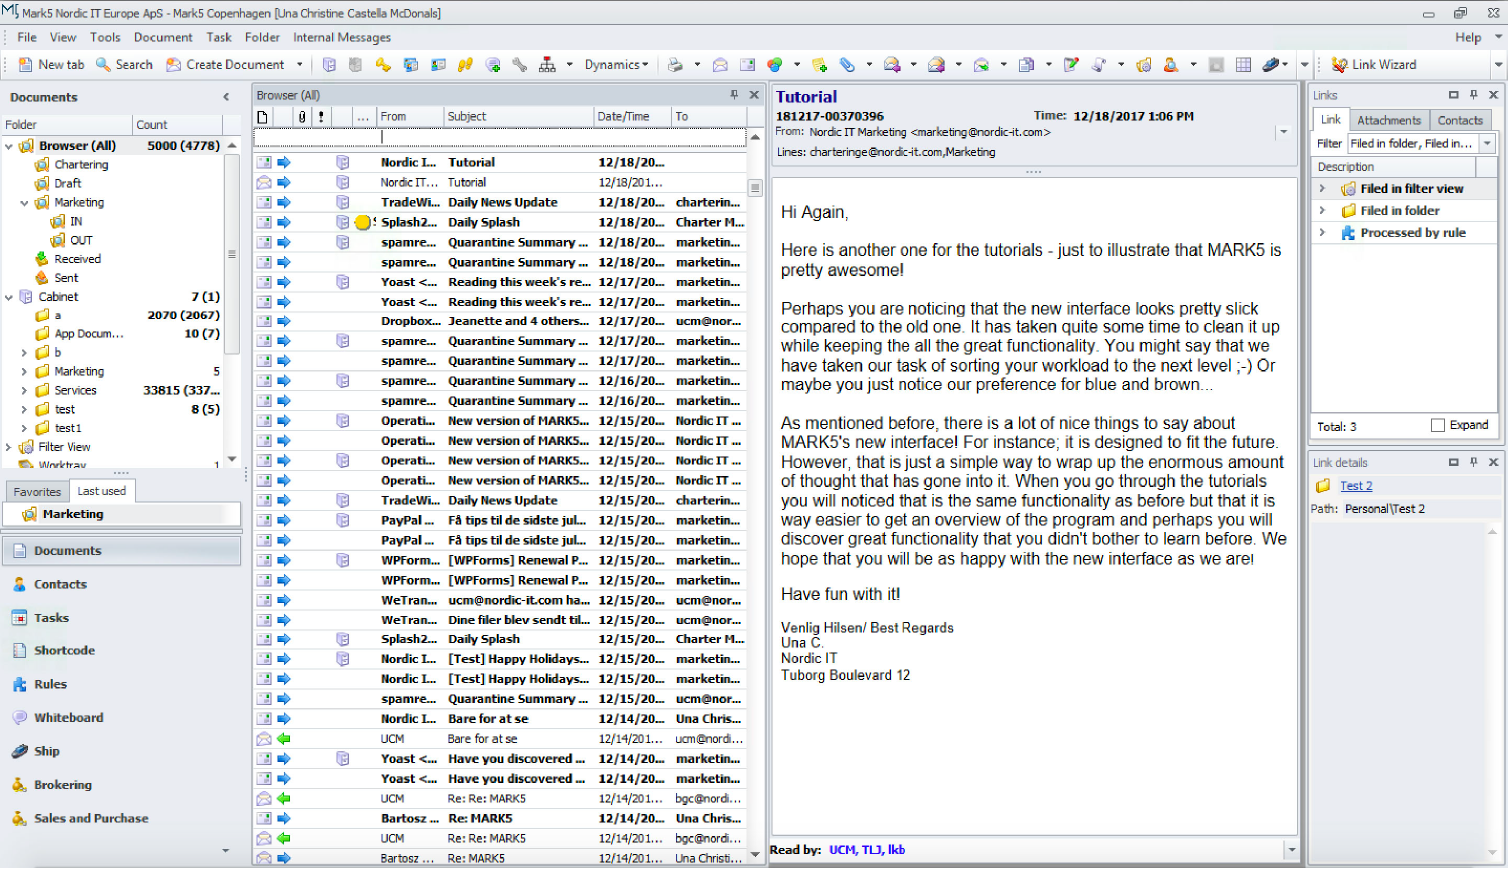Select the Received folder
Viewport: 1508px width, 869px height.
coord(77,259)
